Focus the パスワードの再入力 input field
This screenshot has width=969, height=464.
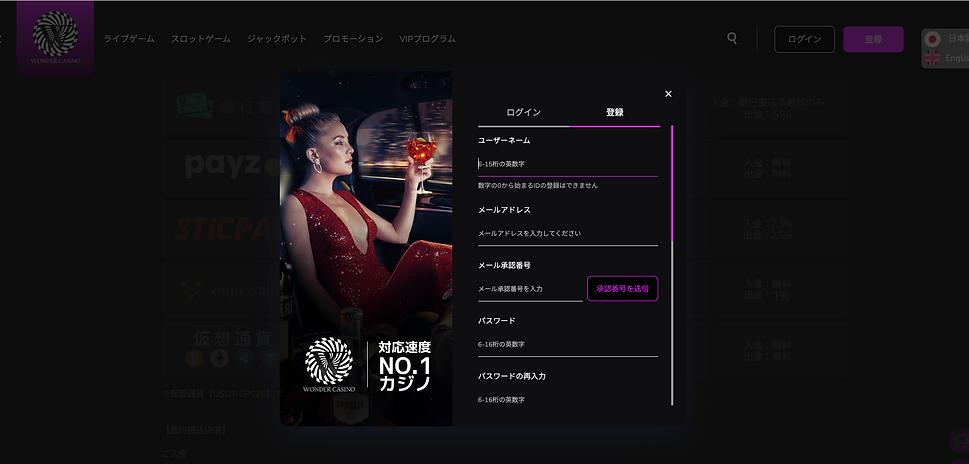[568, 400]
